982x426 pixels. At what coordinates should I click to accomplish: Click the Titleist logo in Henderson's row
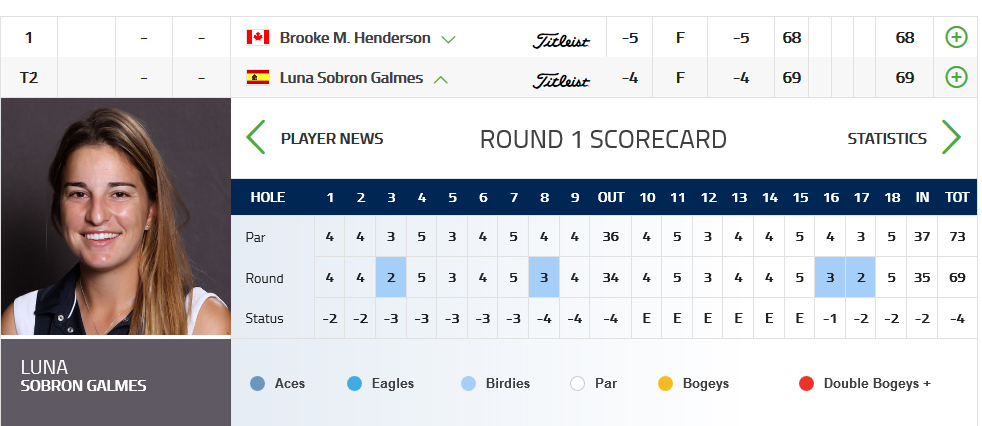coord(561,40)
